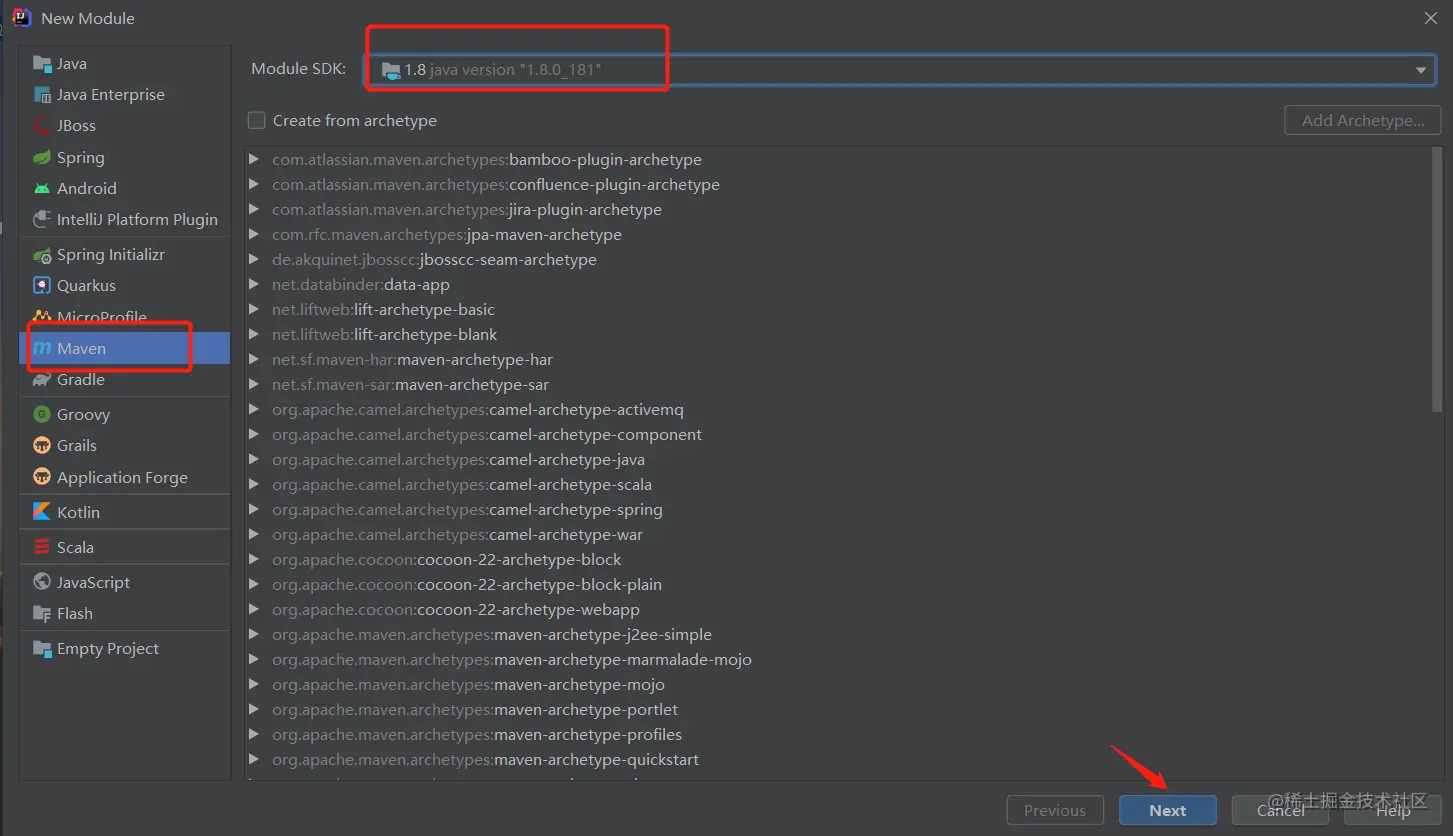Click the Previous button
The height and width of the screenshot is (836, 1453).
(x=1055, y=811)
